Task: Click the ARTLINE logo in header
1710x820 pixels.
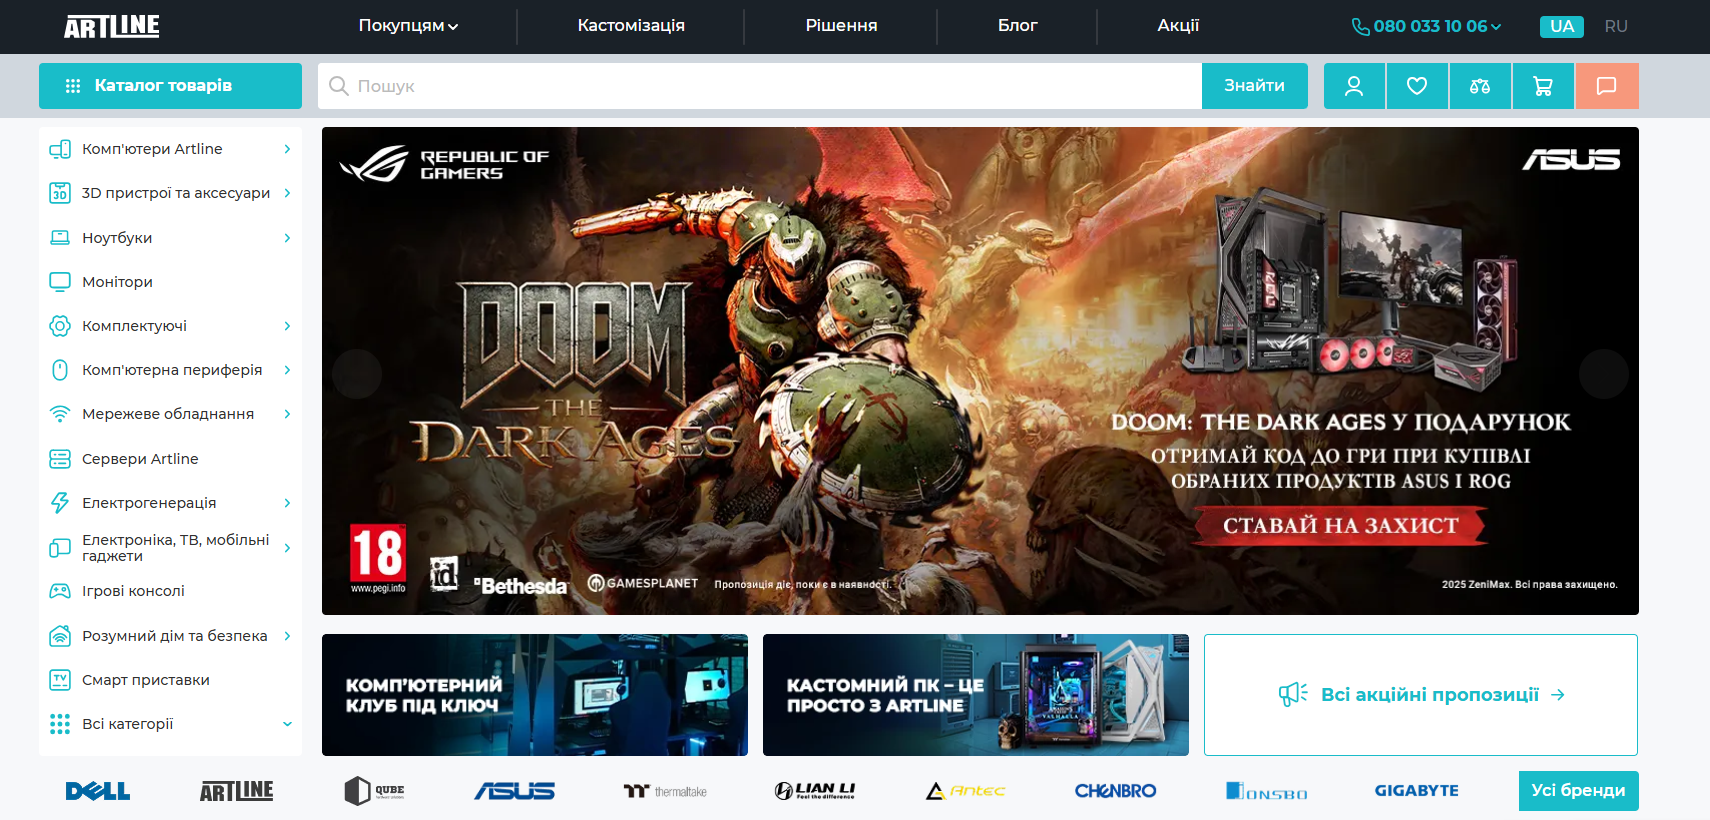Action: [x=112, y=26]
